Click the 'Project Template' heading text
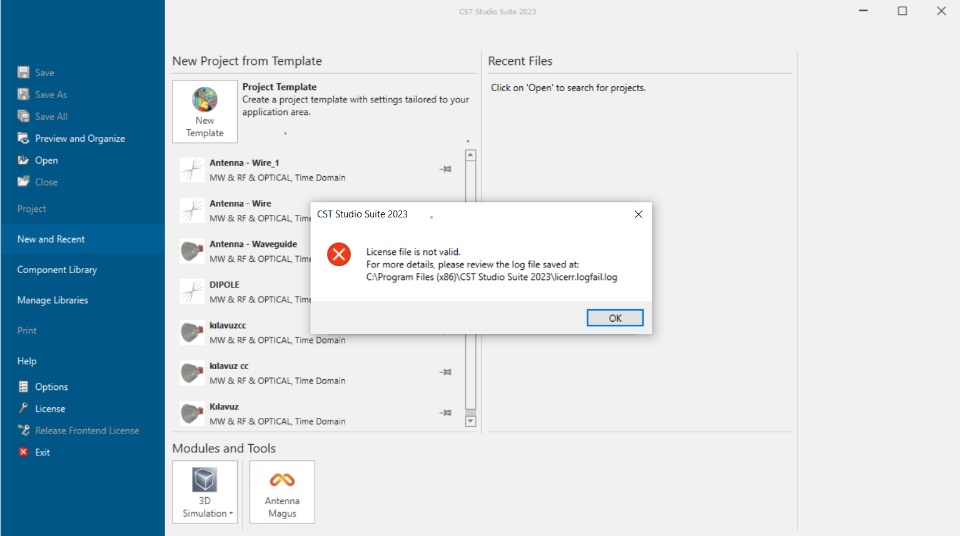Image resolution: width=960 pixels, height=536 pixels. coord(279,87)
